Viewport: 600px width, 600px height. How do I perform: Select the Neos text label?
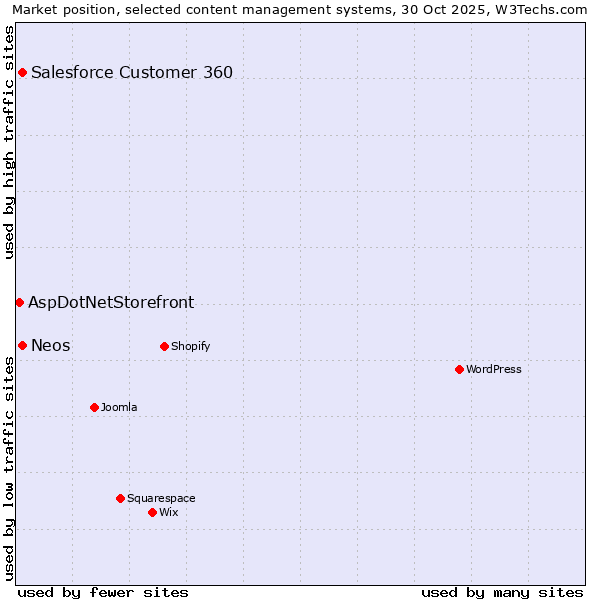pyautogui.click(x=51, y=345)
